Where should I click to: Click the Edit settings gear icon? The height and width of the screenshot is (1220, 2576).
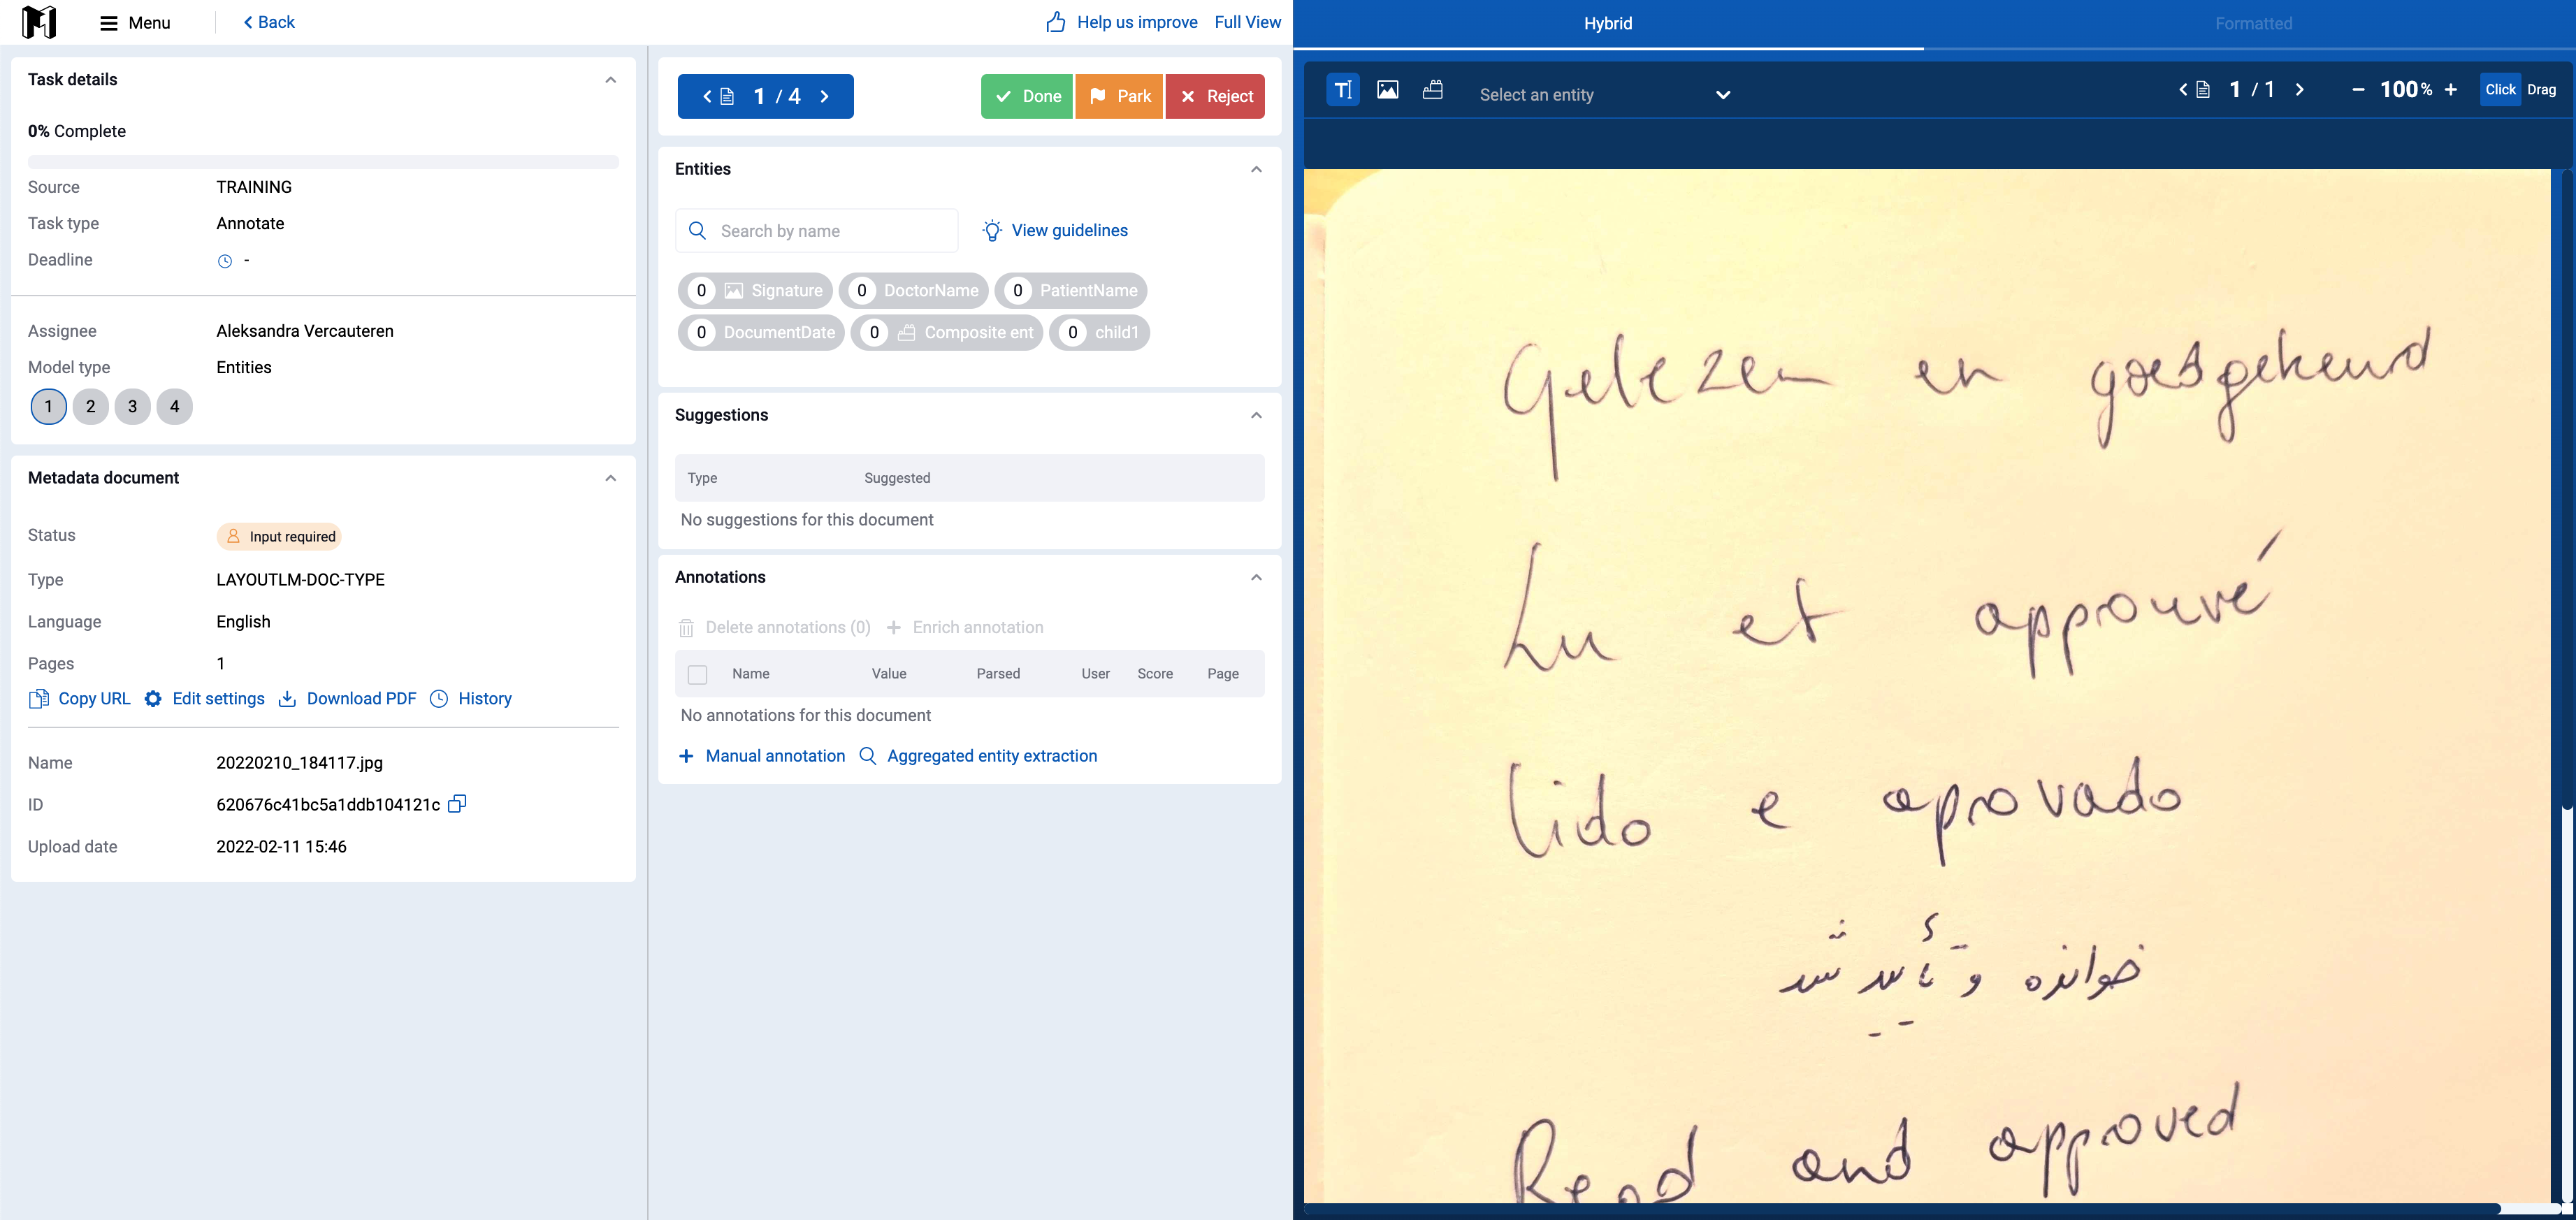153,699
